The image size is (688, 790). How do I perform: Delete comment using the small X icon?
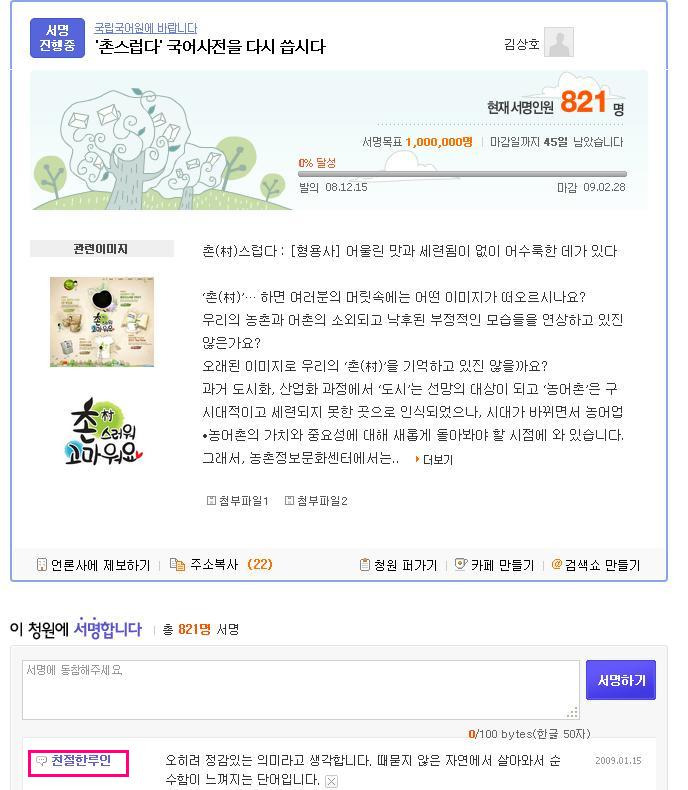pyautogui.click(x=331, y=781)
